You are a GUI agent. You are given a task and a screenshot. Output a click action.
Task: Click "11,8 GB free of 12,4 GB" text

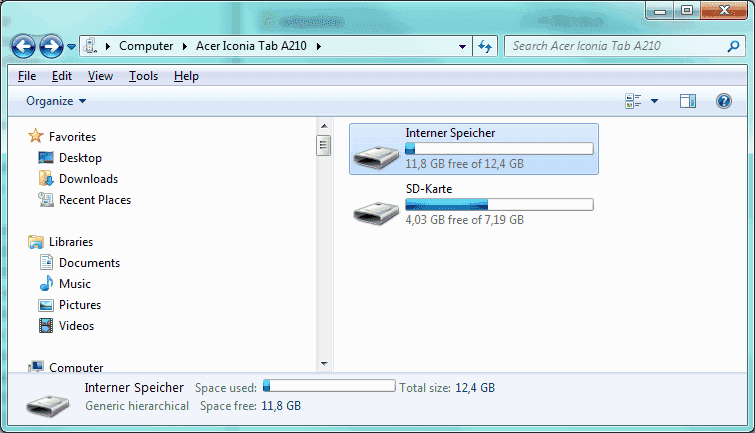point(464,164)
